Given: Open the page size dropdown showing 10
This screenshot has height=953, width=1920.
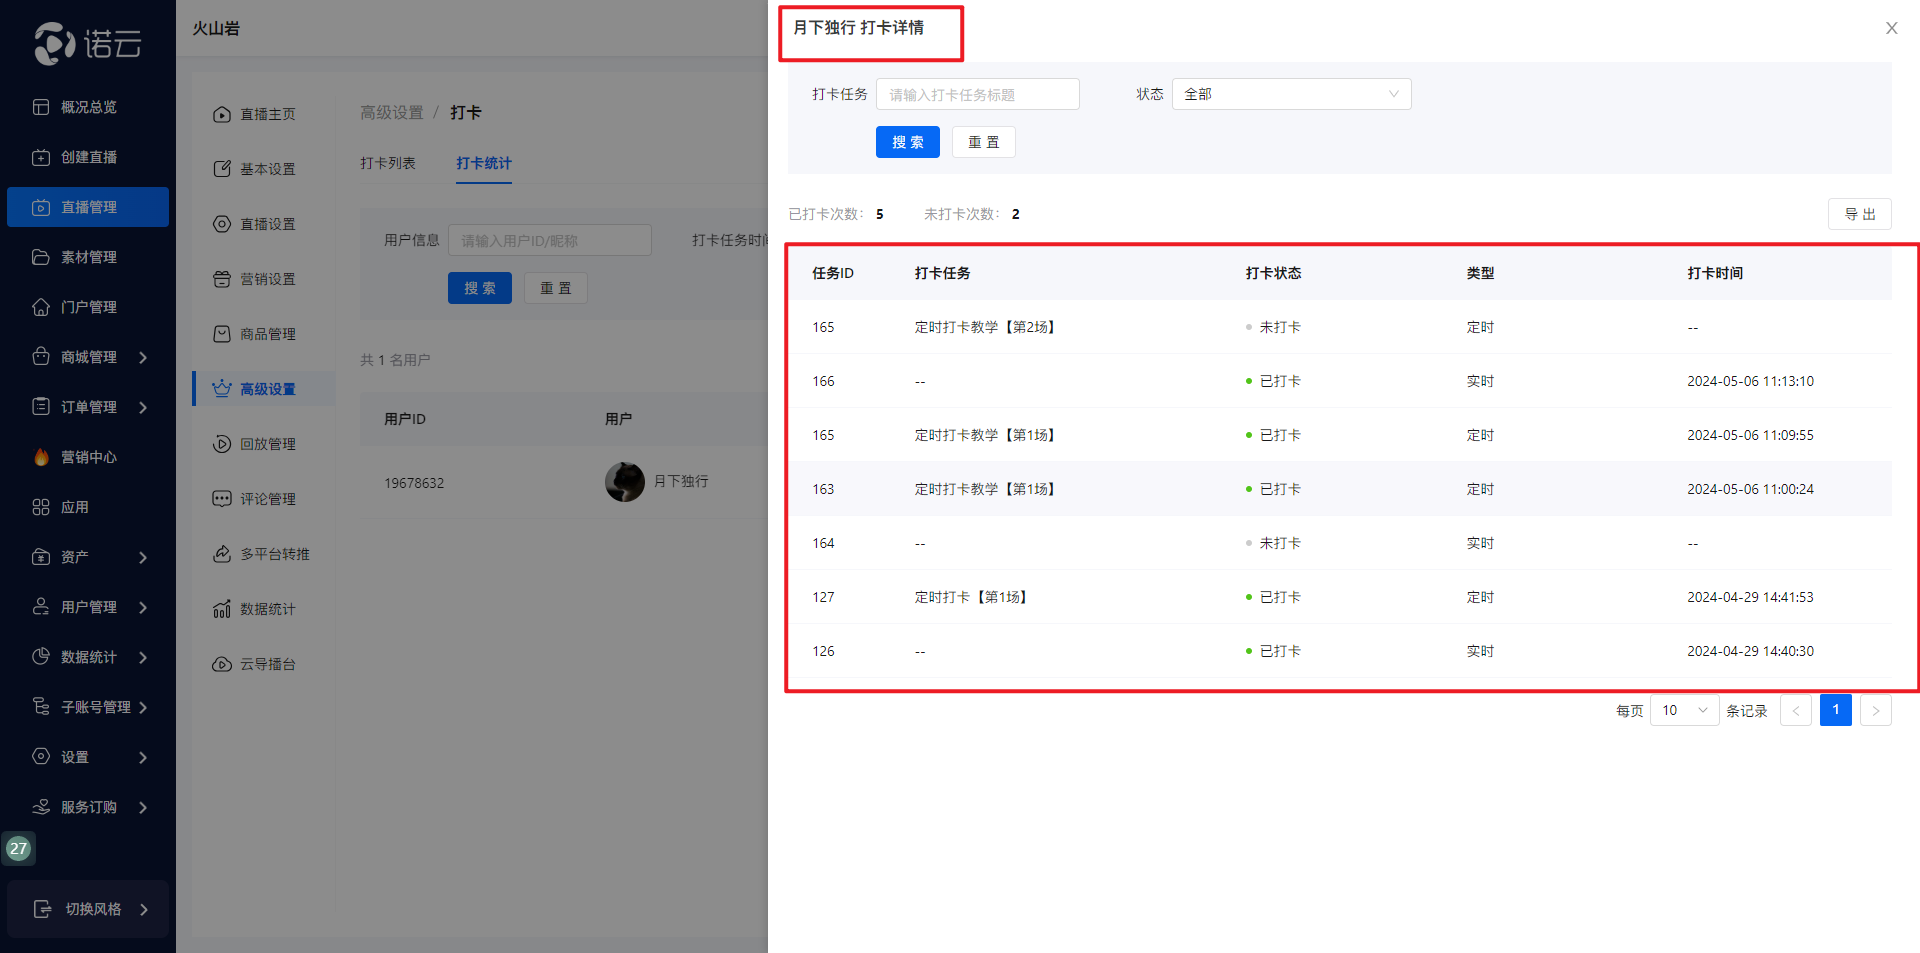Looking at the screenshot, I should pos(1684,710).
